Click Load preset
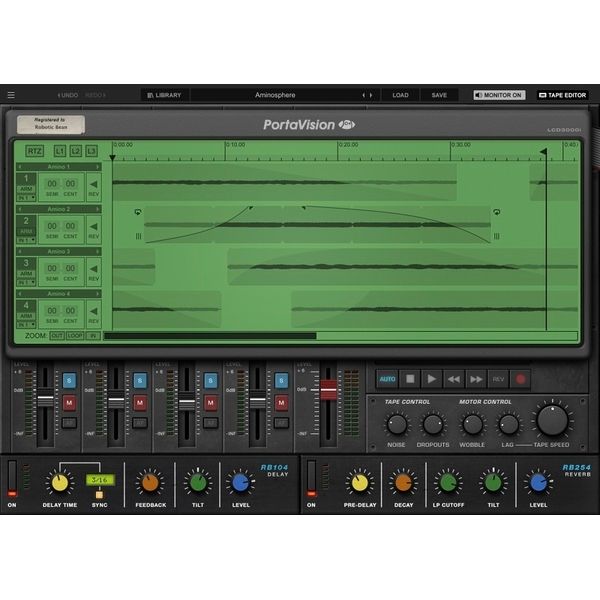The image size is (600, 600). pos(400,95)
